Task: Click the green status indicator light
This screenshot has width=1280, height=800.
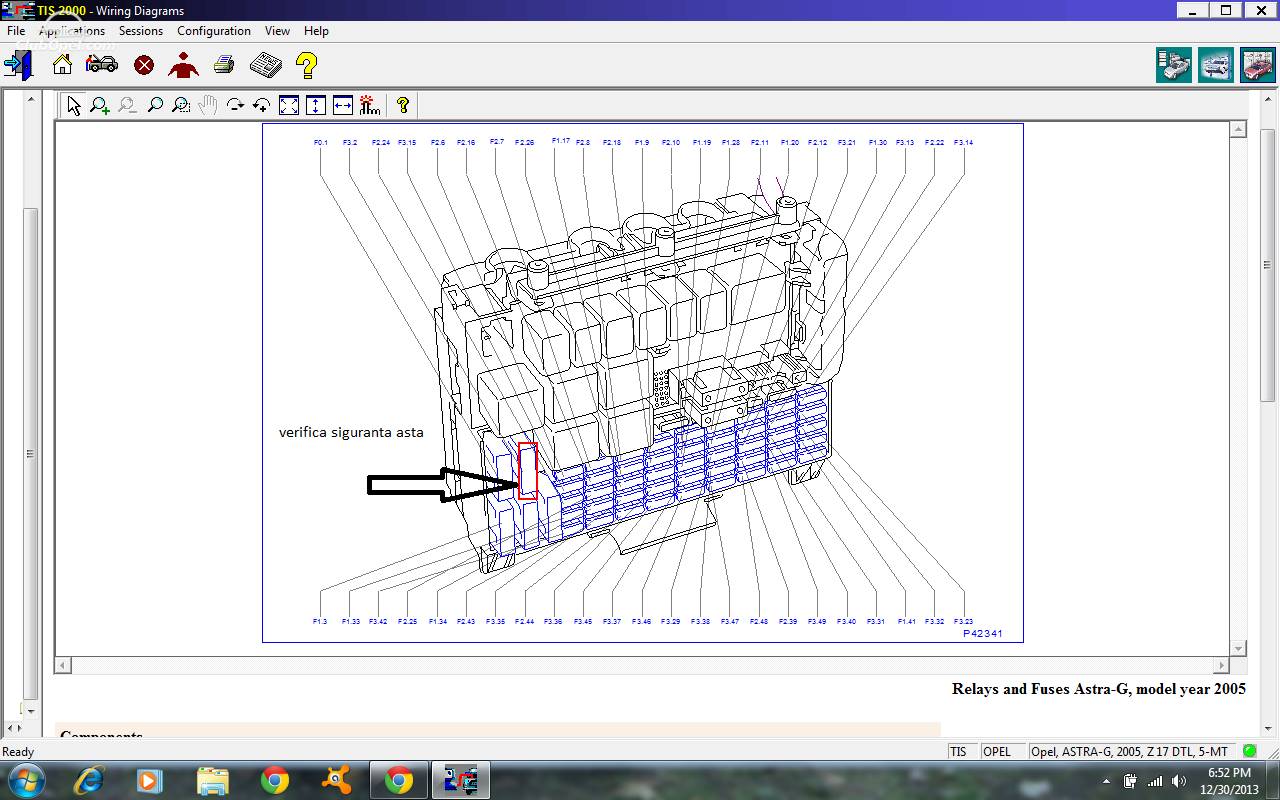Action: tap(1250, 751)
